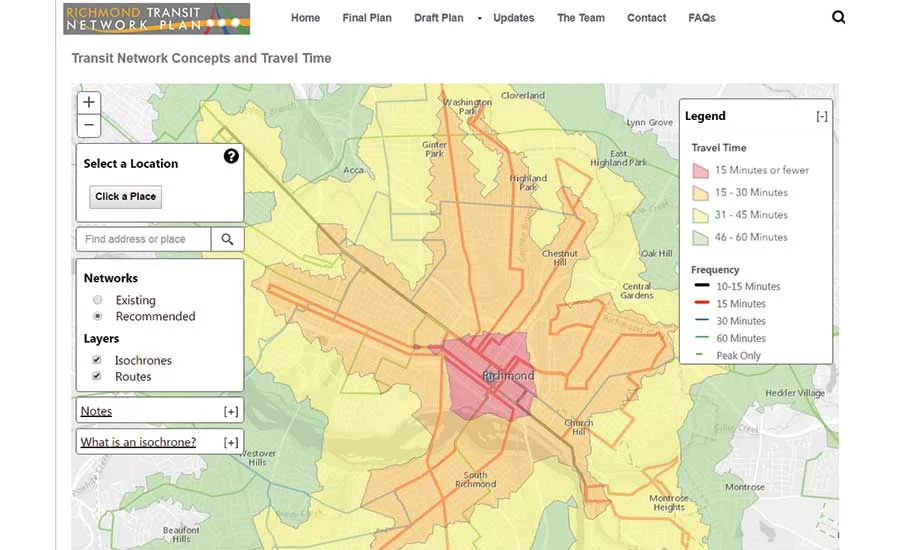This screenshot has width=900, height=550.
Task: Open the site search magnifier icon
Action: 839,17
